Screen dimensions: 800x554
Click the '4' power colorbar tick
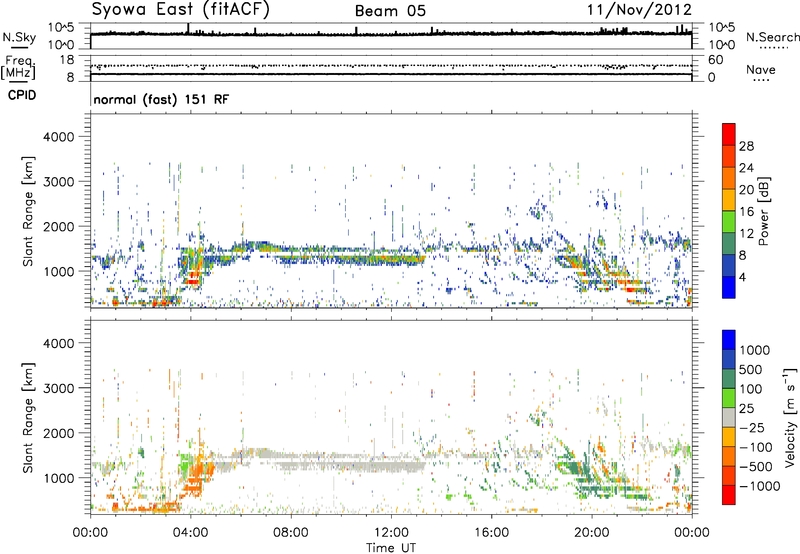[742, 277]
